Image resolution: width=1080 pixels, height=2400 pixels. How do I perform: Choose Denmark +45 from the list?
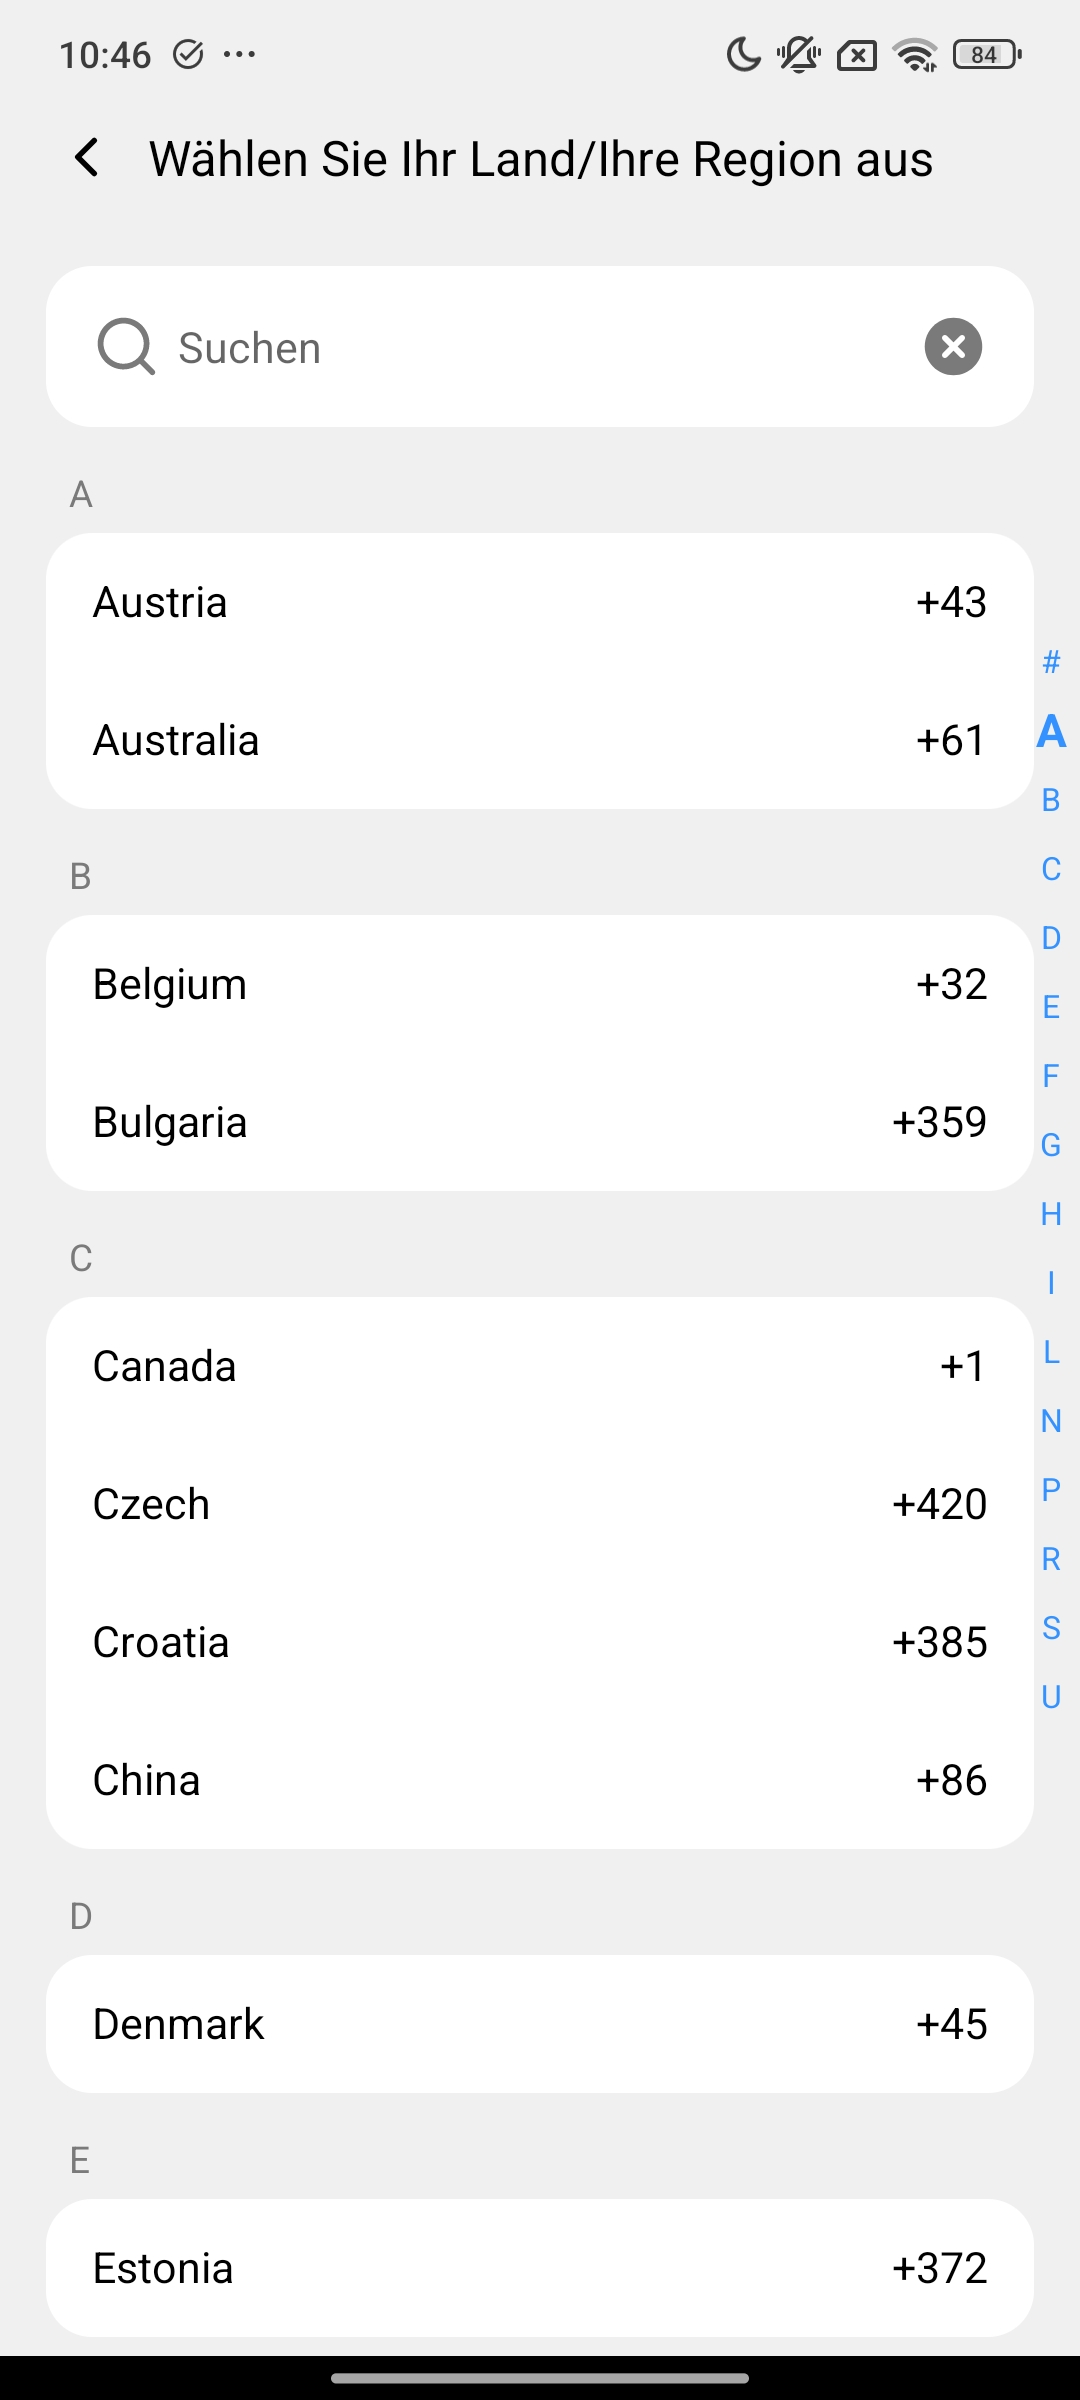point(540,2025)
